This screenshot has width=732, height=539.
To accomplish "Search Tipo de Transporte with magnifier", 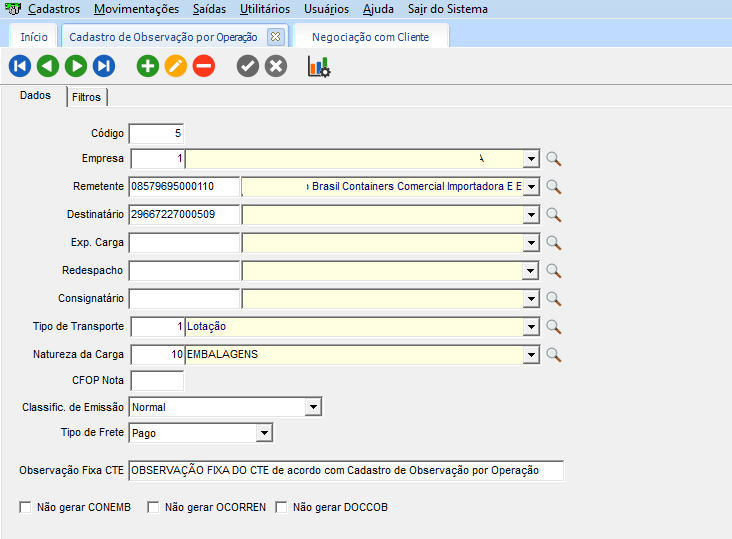I will pyautogui.click(x=554, y=327).
